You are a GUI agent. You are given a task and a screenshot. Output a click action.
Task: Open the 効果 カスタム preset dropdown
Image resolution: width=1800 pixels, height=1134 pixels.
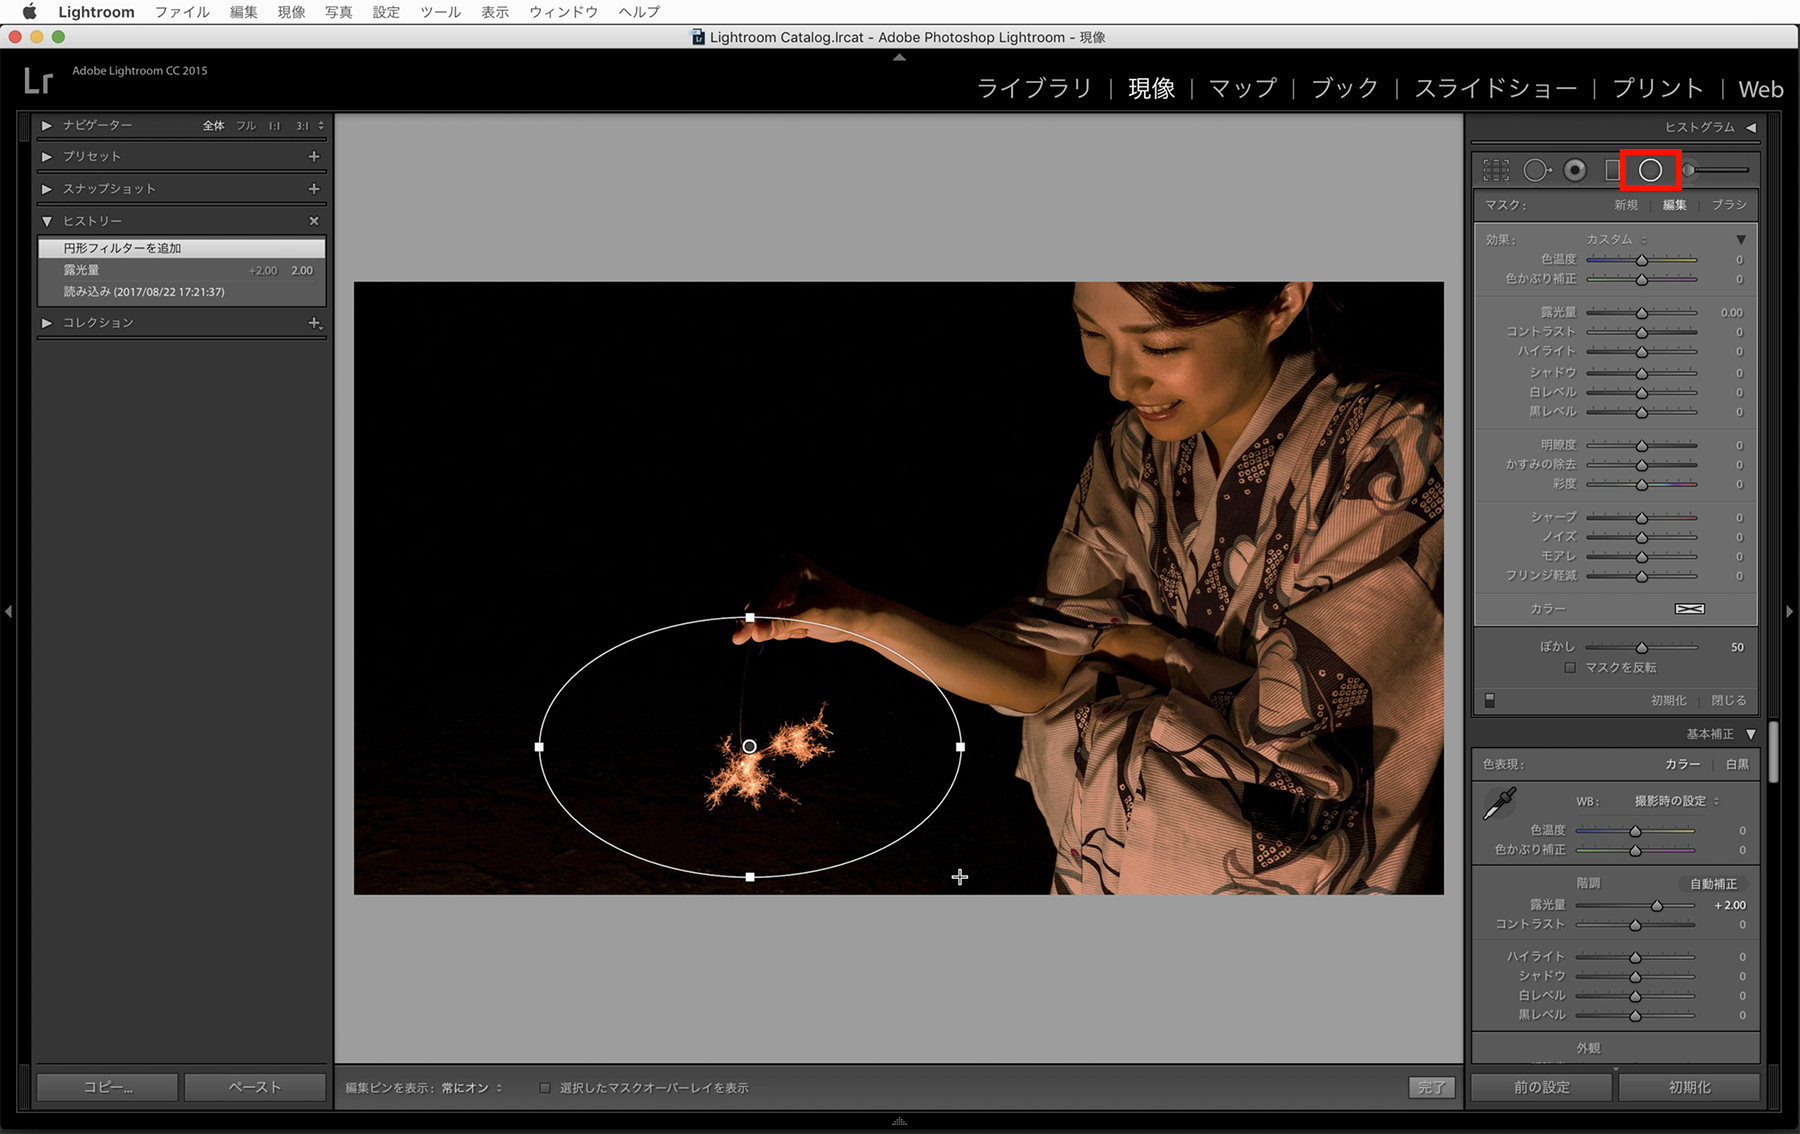pyautogui.click(x=1616, y=239)
